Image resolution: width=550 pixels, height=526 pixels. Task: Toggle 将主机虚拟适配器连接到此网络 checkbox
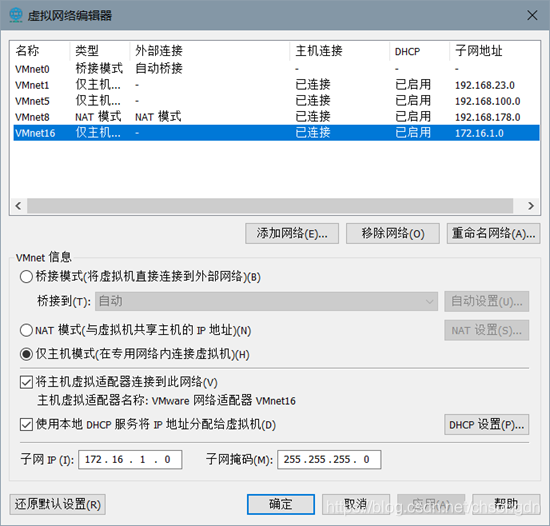(26, 382)
